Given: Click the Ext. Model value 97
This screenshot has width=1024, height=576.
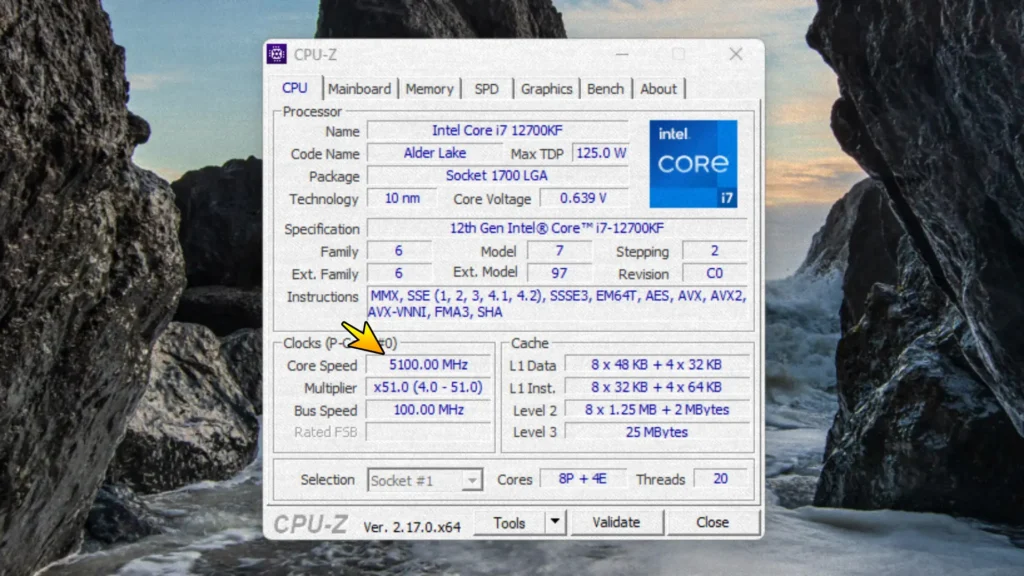Looking at the screenshot, I should tap(559, 273).
